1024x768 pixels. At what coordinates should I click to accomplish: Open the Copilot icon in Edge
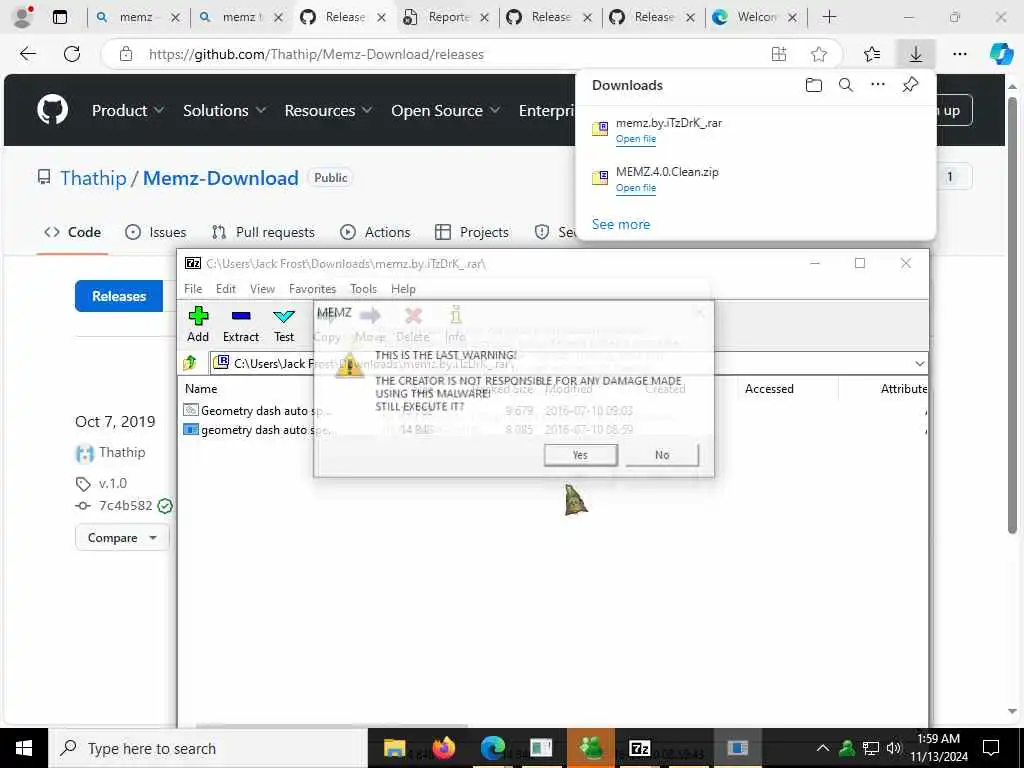tap(1001, 54)
